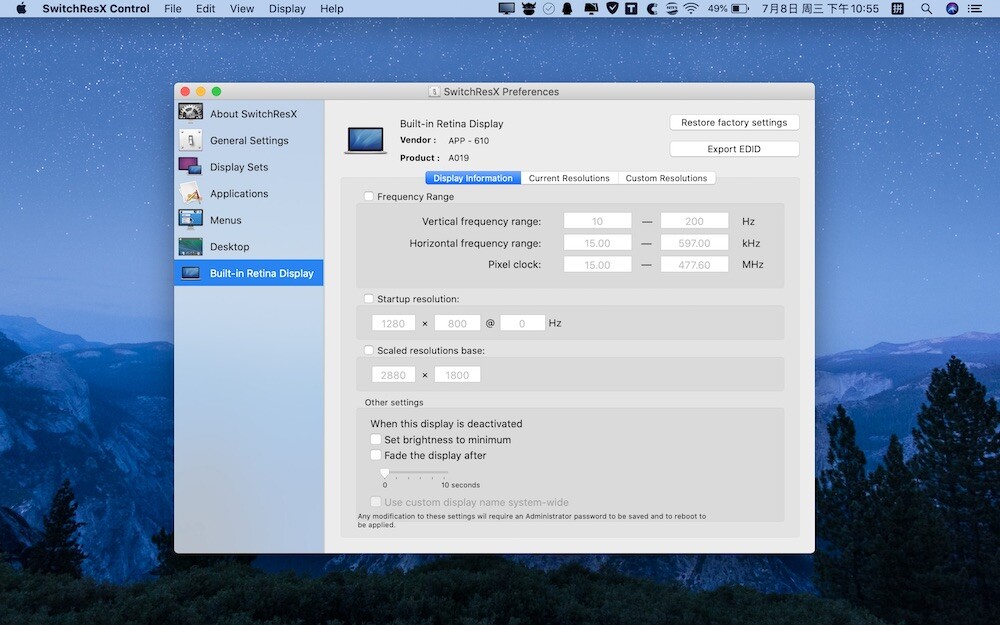
Task: Open the File menu
Action: point(173,8)
